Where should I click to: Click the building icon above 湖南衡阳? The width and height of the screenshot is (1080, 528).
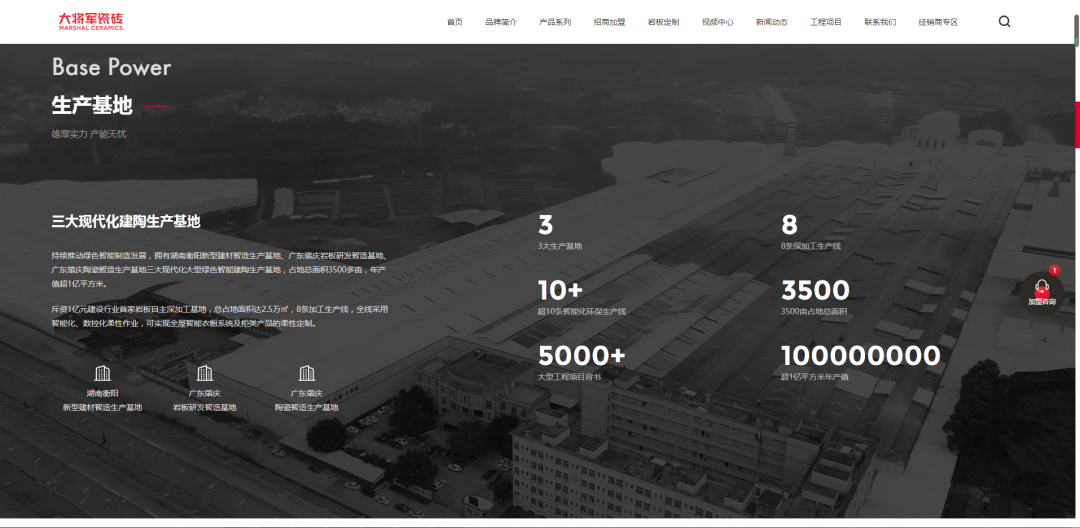(103, 373)
